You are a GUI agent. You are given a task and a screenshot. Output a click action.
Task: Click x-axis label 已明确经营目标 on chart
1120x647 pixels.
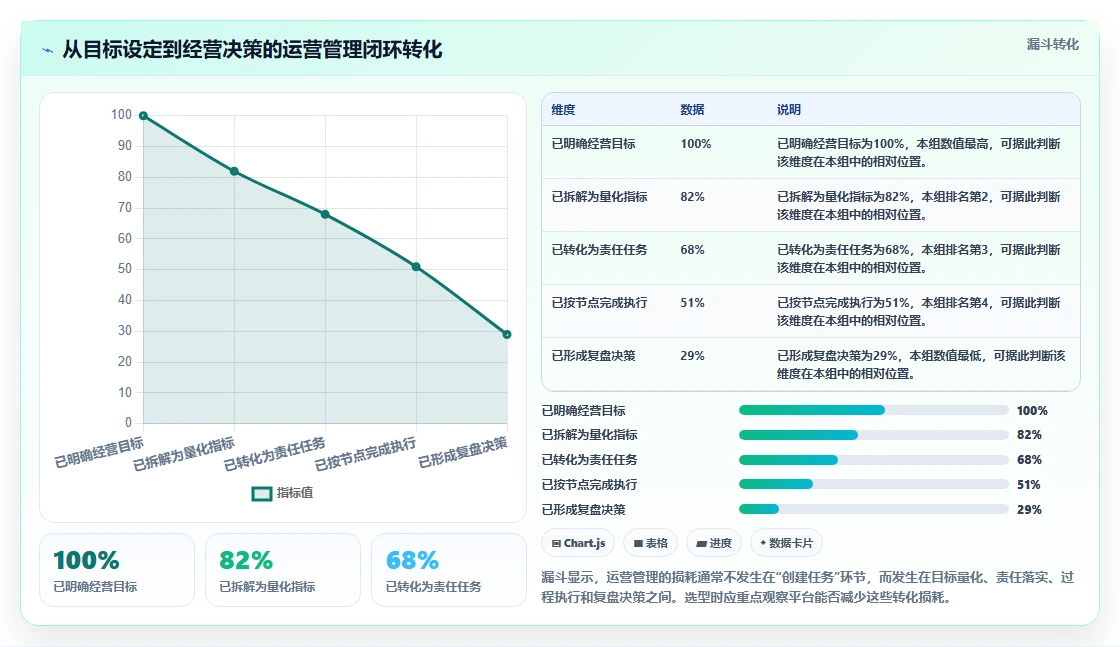pos(99,452)
